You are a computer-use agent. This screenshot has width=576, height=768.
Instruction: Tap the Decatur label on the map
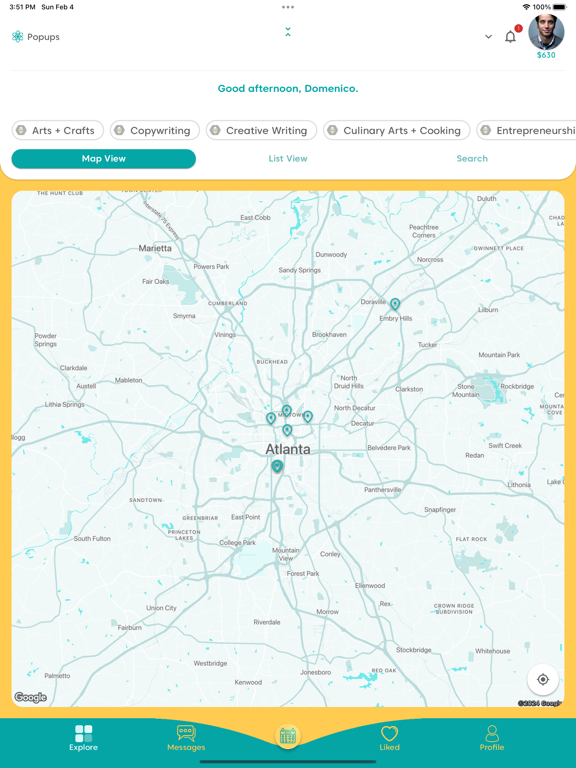(x=362, y=423)
